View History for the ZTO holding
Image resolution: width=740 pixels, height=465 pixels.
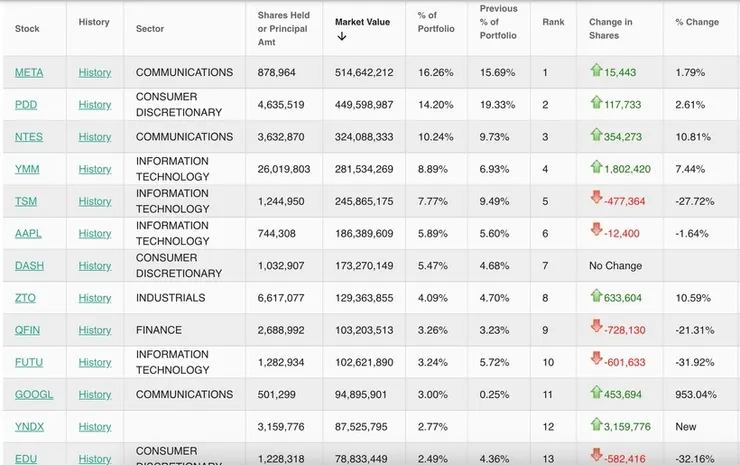click(95, 298)
